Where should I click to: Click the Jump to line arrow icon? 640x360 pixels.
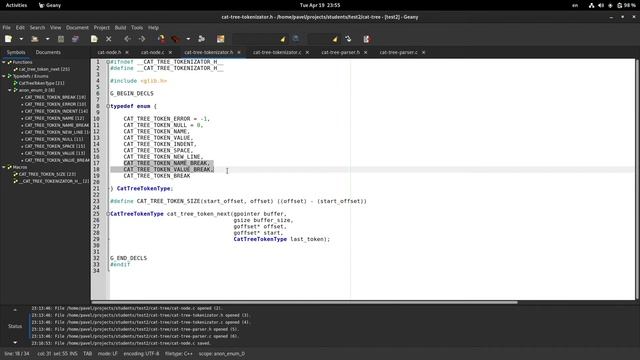click(x=348, y=39)
